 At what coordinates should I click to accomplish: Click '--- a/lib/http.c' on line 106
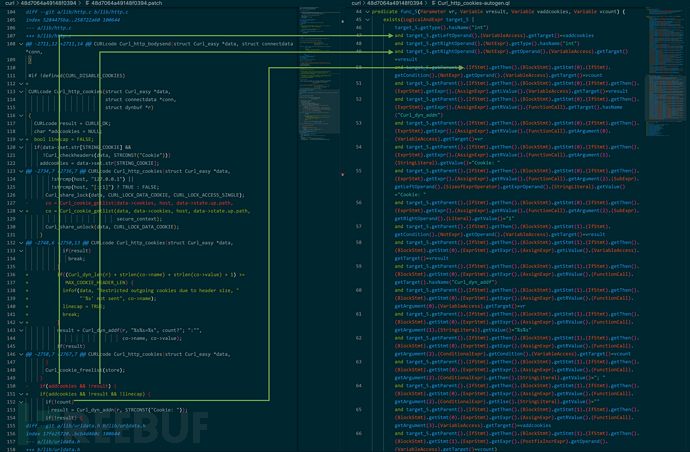[x=48, y=28]
